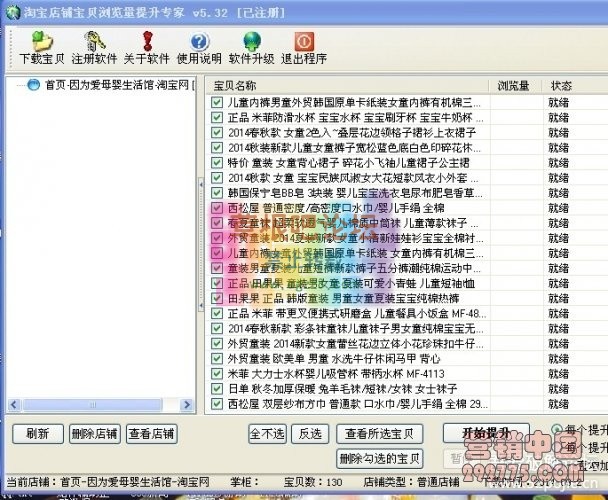Screen dimensions: 608x500
Task: Click the app icon in title bar
Action: tap(13, 12)
